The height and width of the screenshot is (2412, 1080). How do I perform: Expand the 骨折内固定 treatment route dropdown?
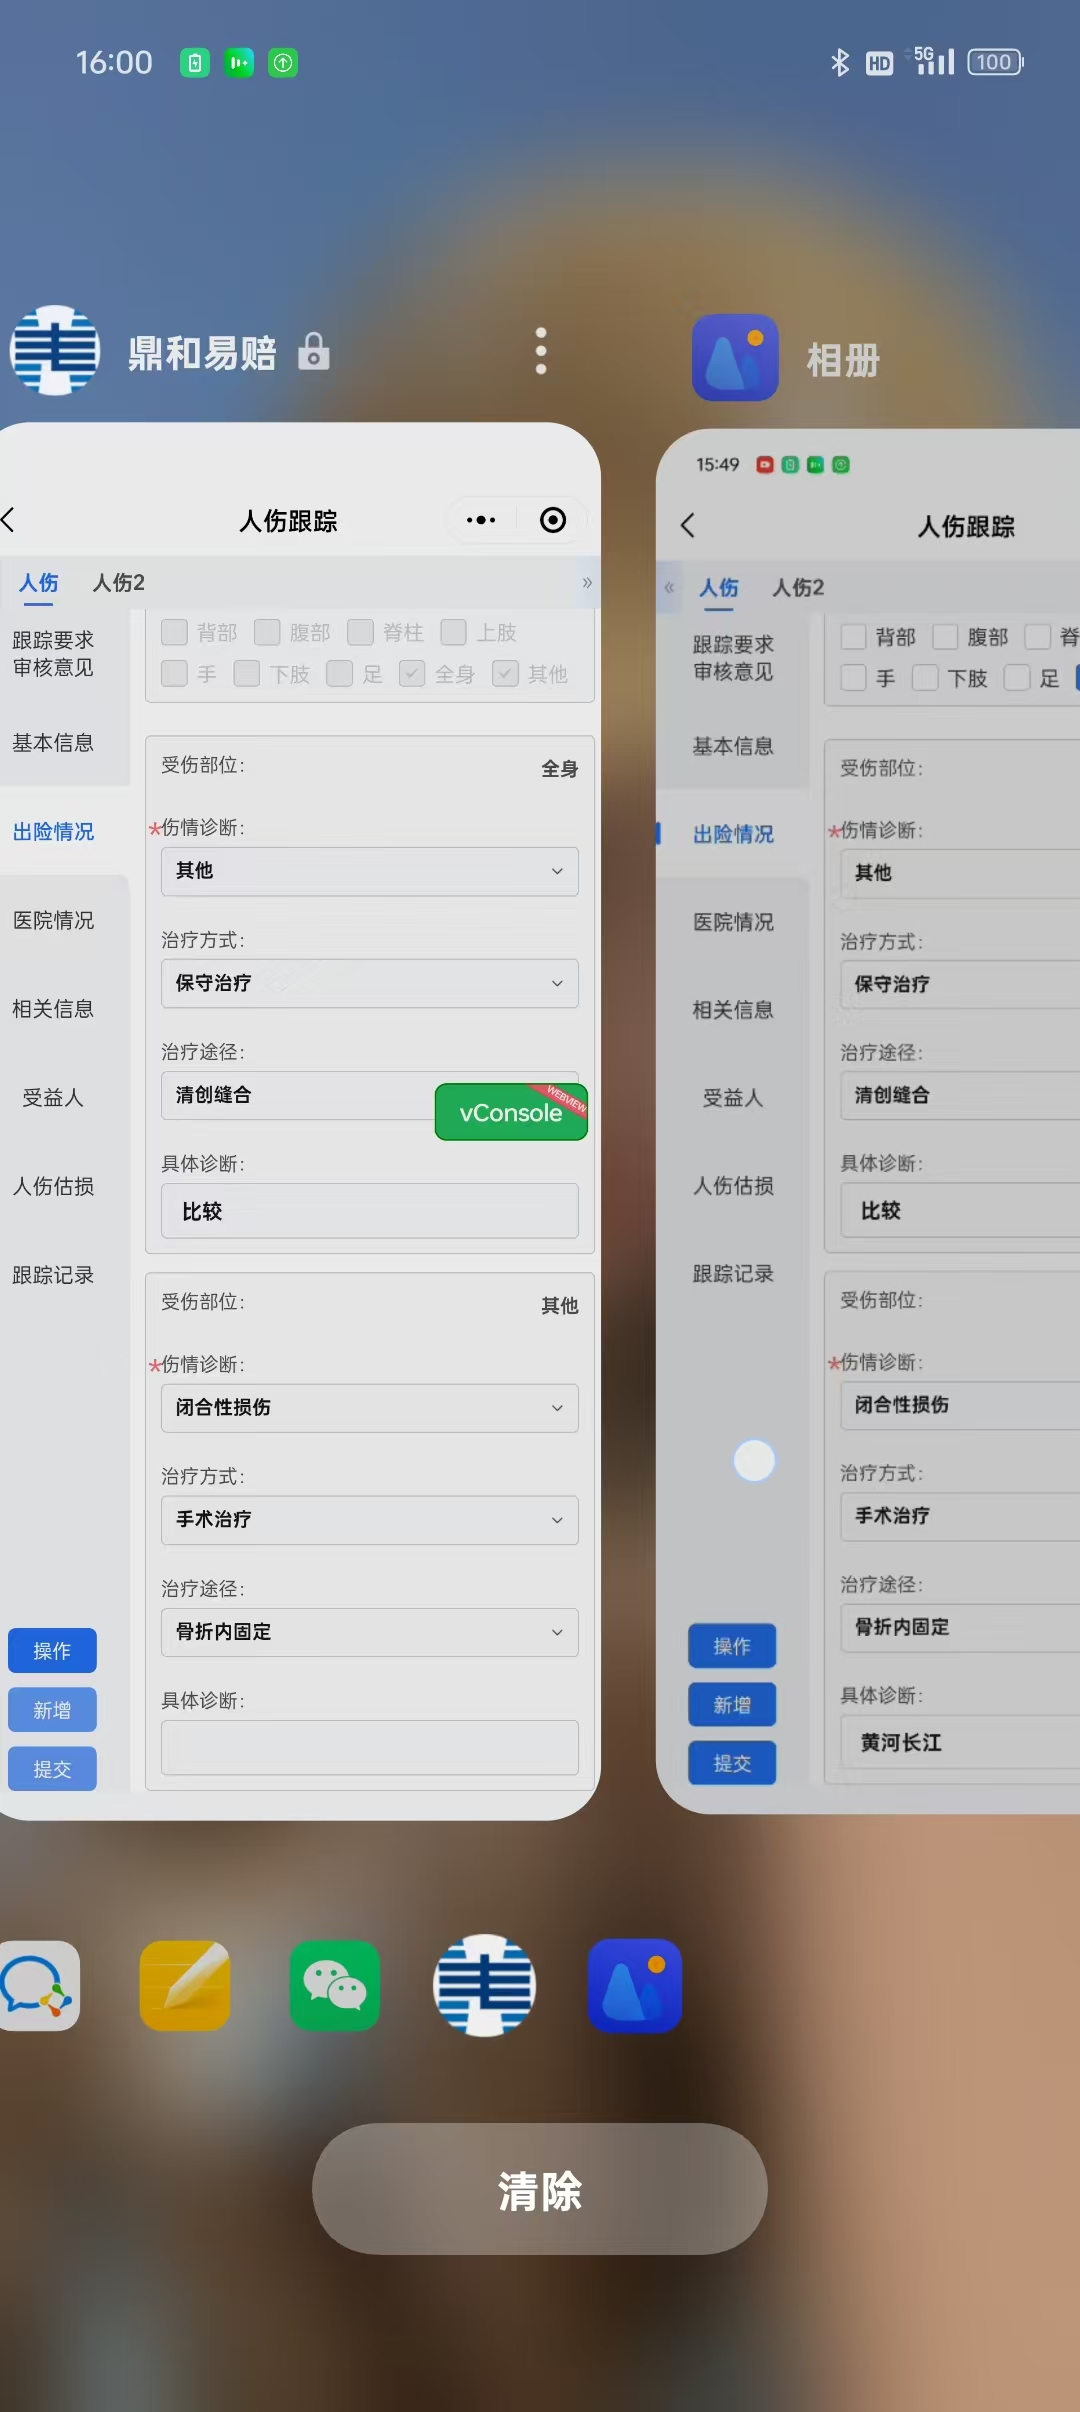[x=369, y=1632]
